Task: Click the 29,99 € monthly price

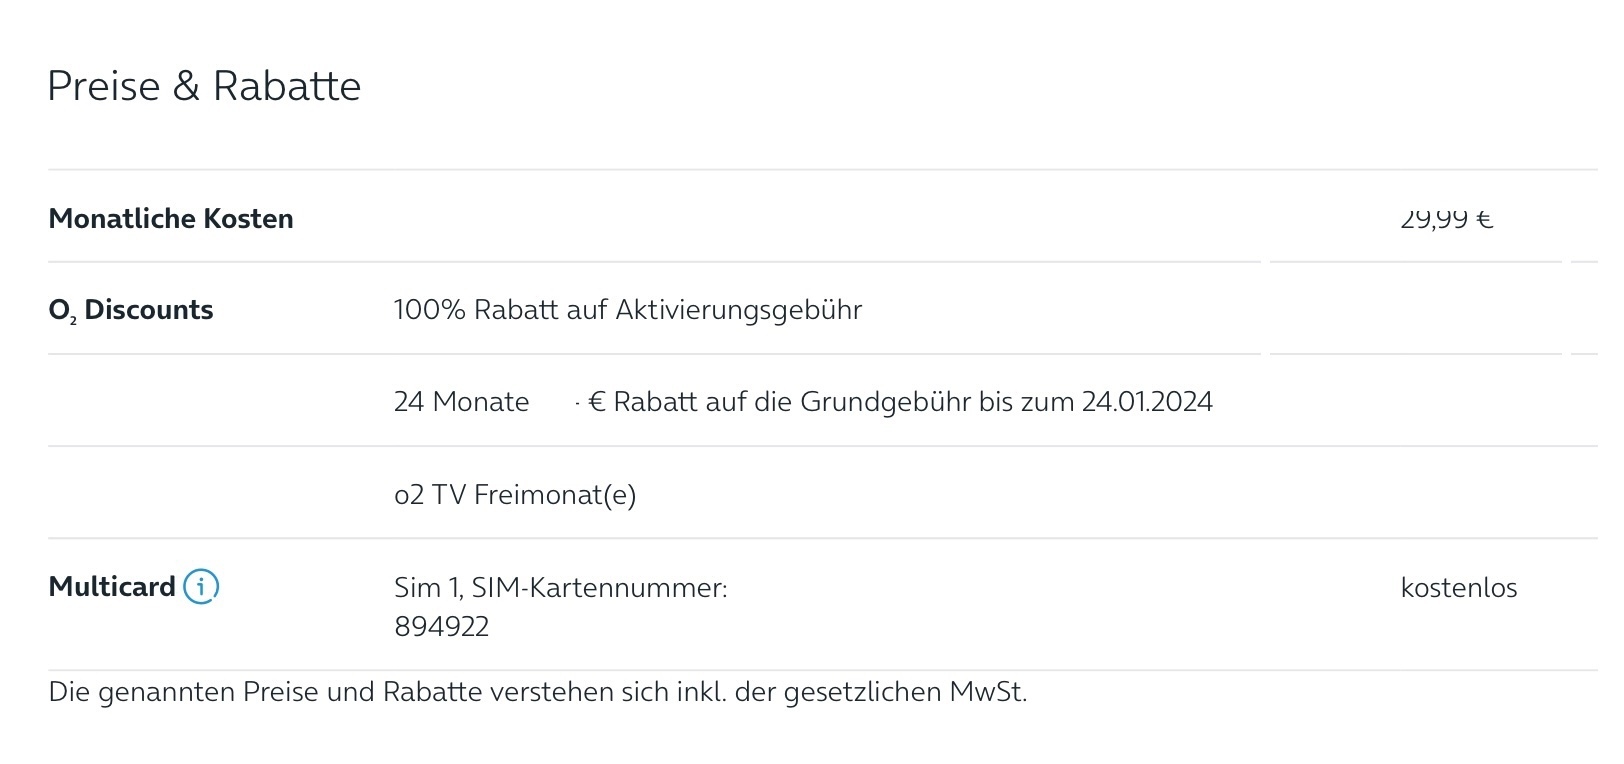Action: point(1447,219)
